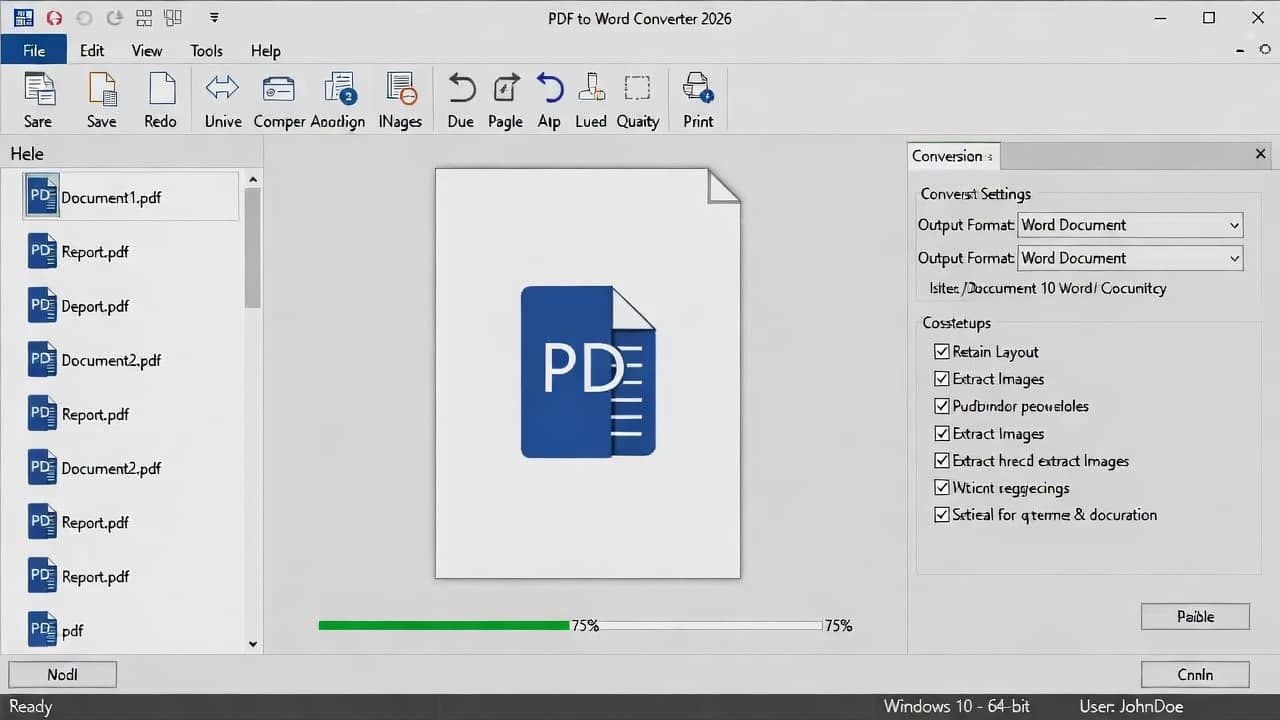This screenshot has height=720, width=1280.
Task: Select Document1.pdf in the file list
Action: pos(130,197)
